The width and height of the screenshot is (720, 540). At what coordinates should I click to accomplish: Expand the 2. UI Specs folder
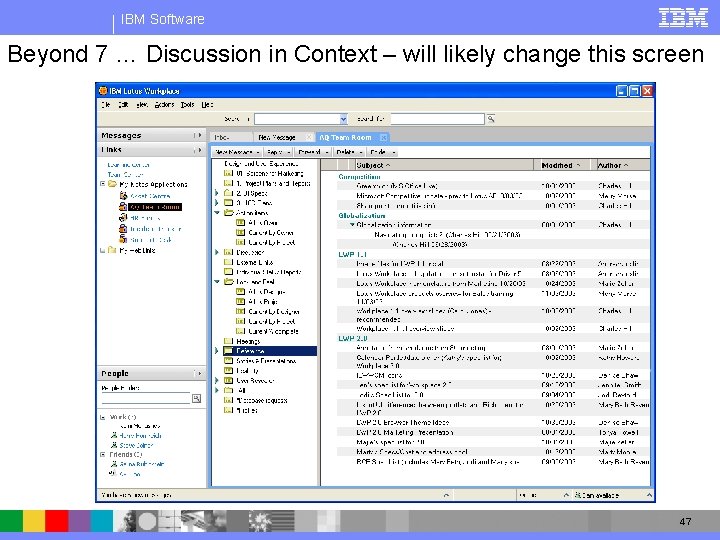tap(217, 193)
